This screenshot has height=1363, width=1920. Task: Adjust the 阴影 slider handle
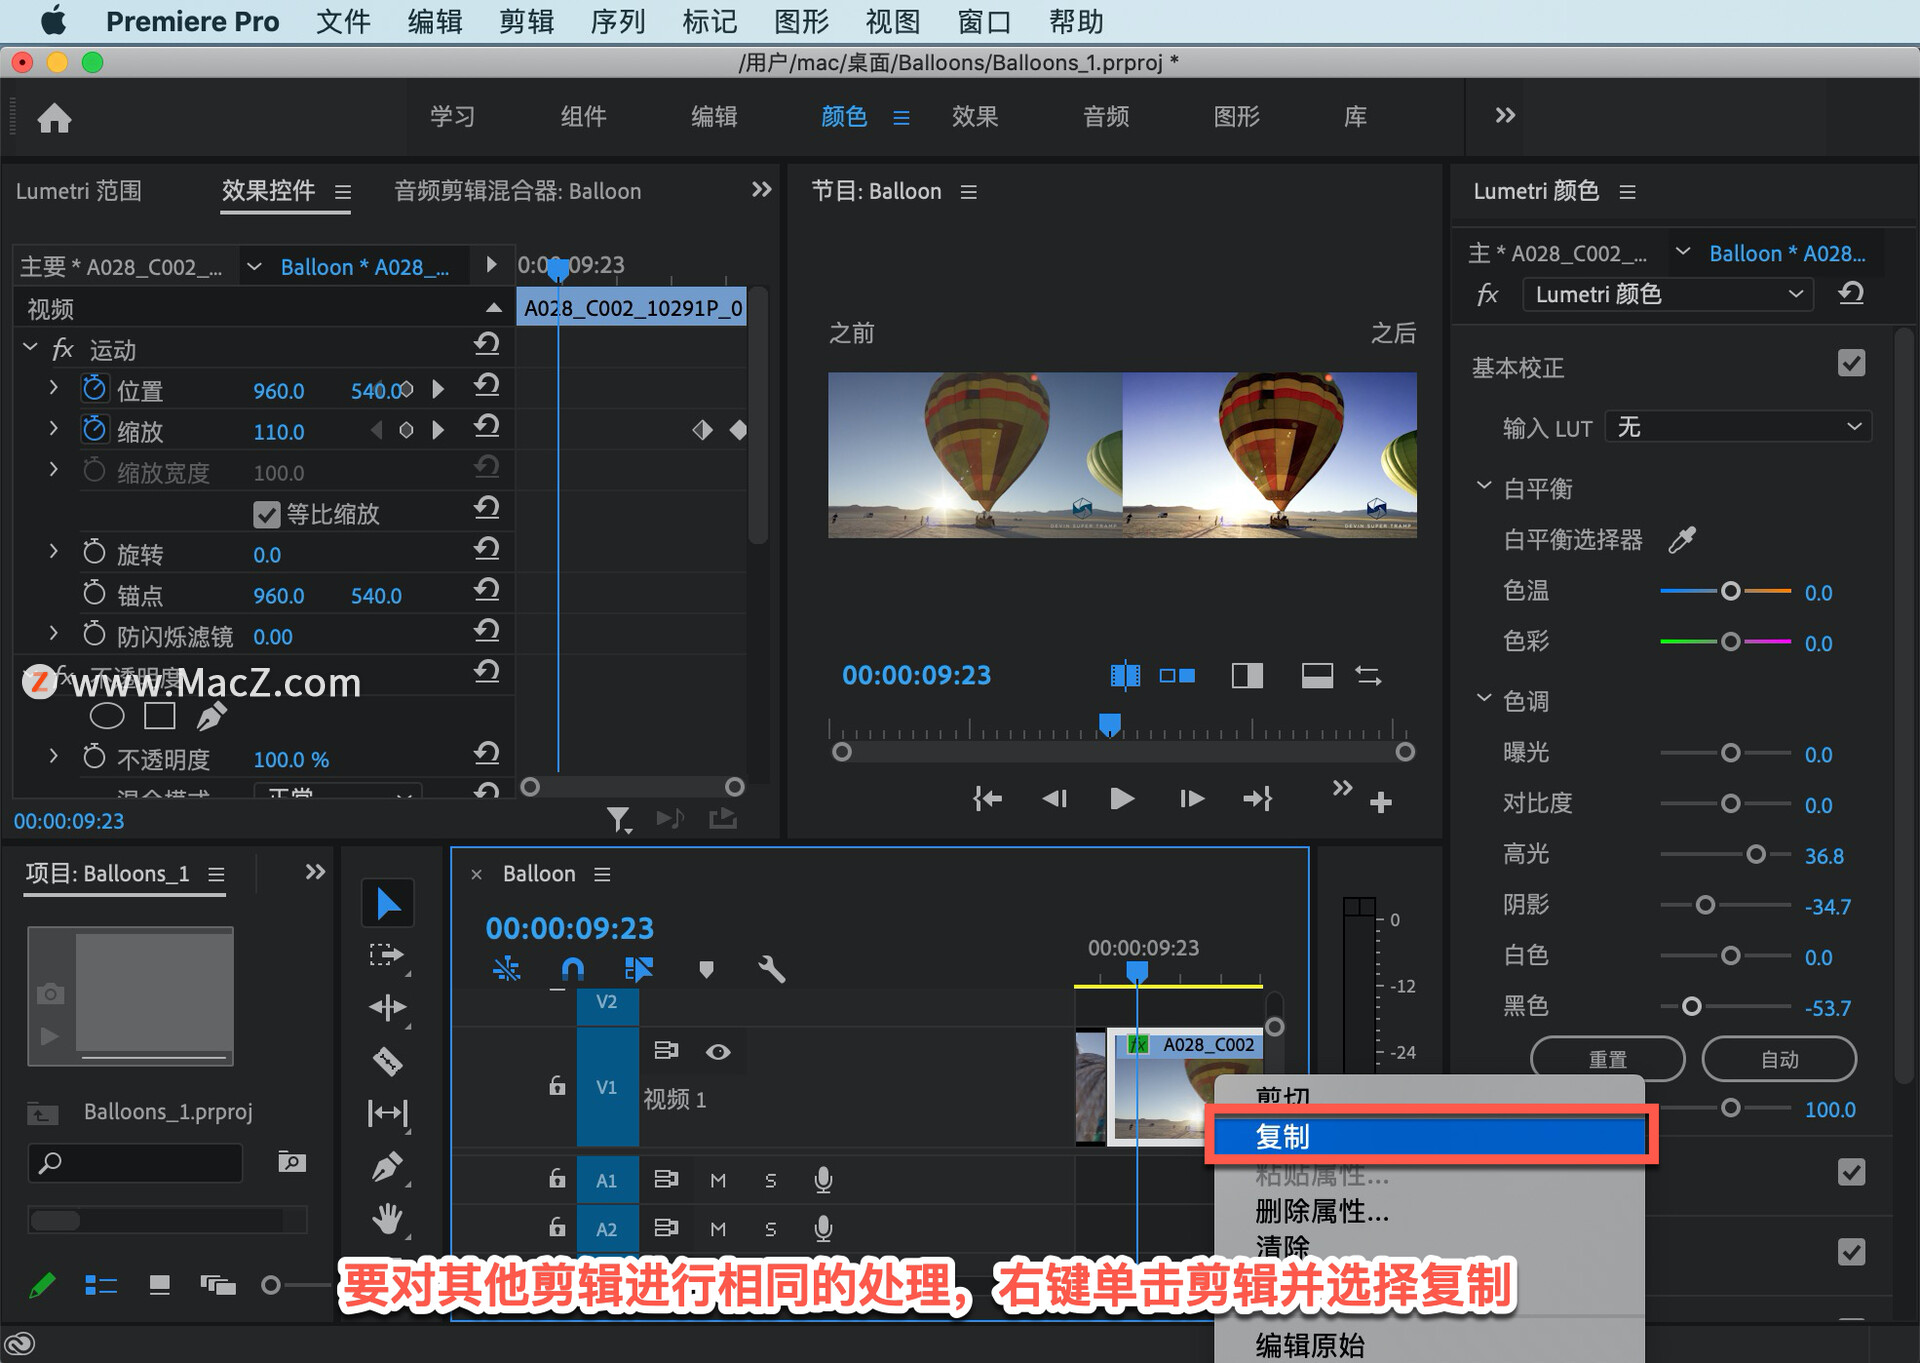click(x=1705, y=905)
